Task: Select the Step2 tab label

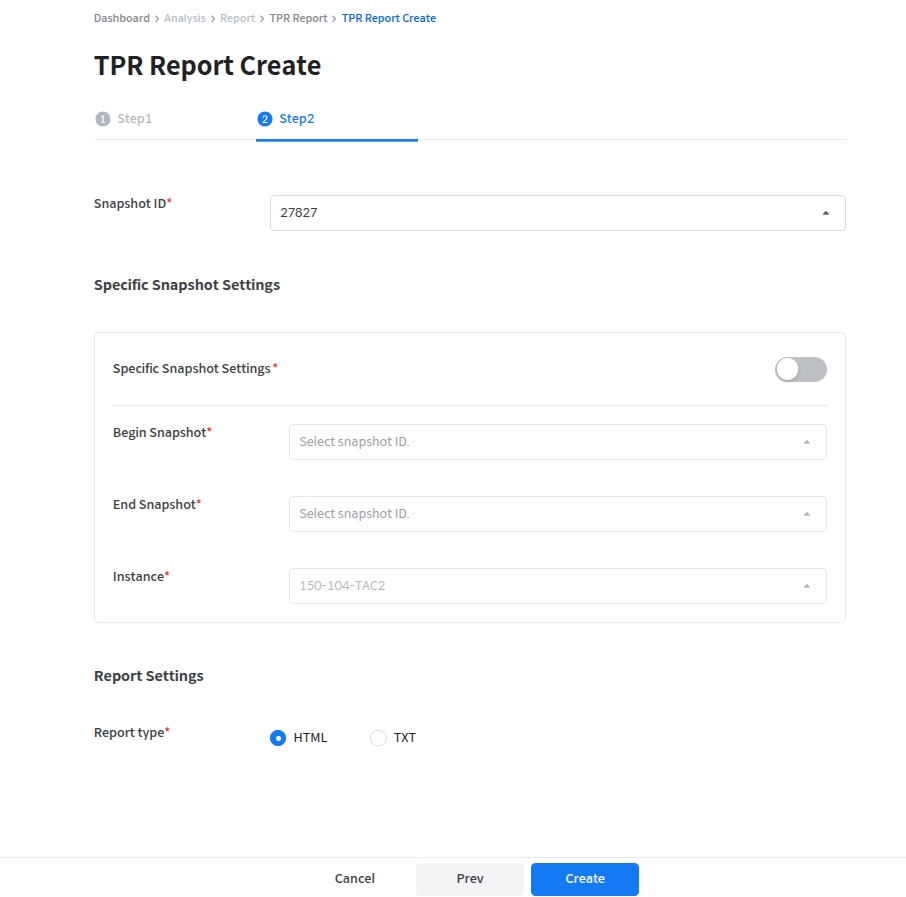Action: point(297,119)
